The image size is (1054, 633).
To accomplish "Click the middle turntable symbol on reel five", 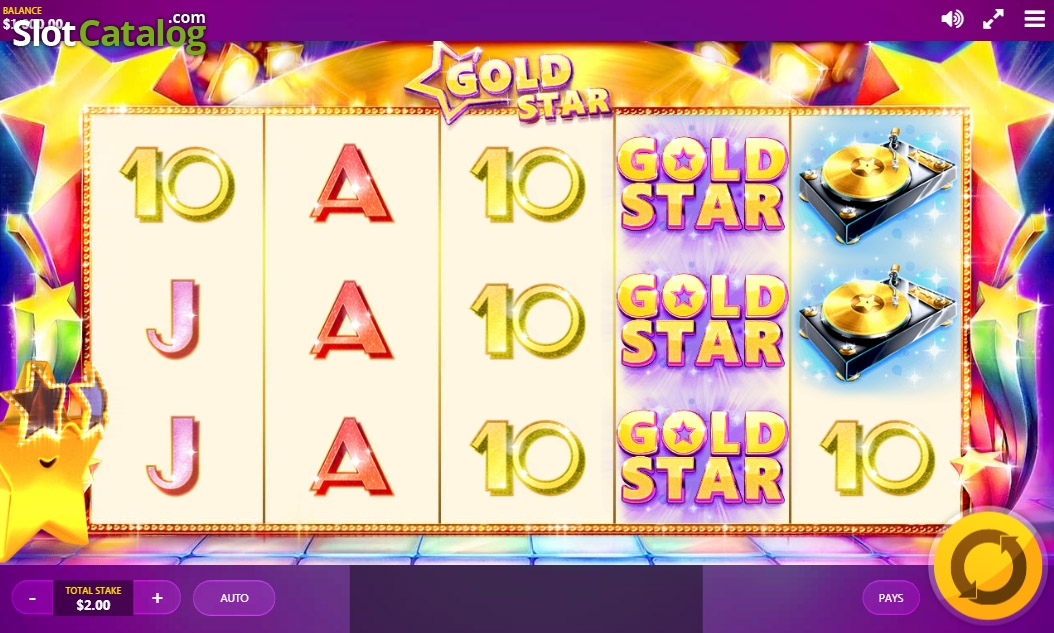I will coord(877,322).
